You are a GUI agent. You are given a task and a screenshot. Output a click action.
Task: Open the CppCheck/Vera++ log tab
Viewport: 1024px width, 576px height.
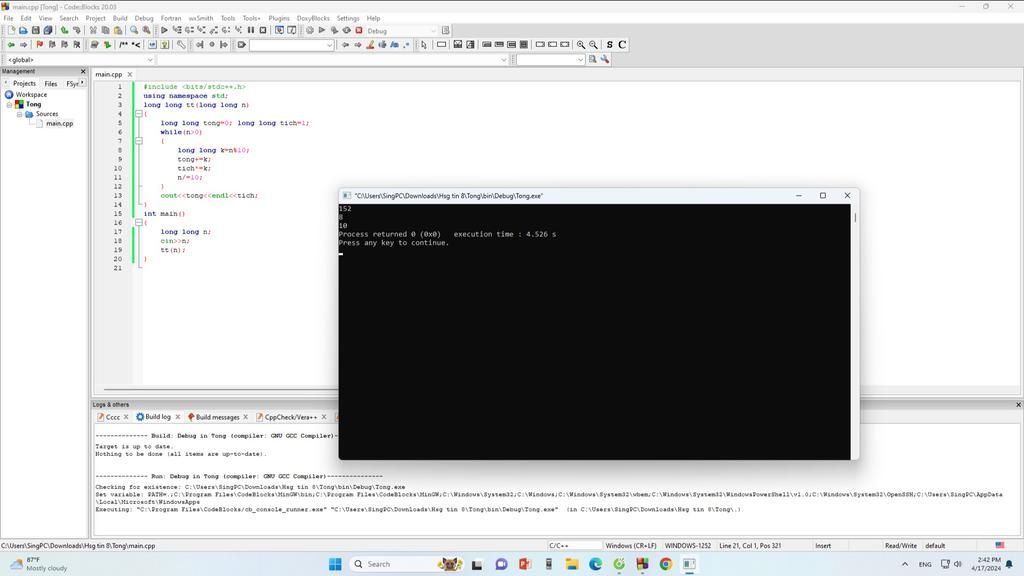click(x=291, y=417)
